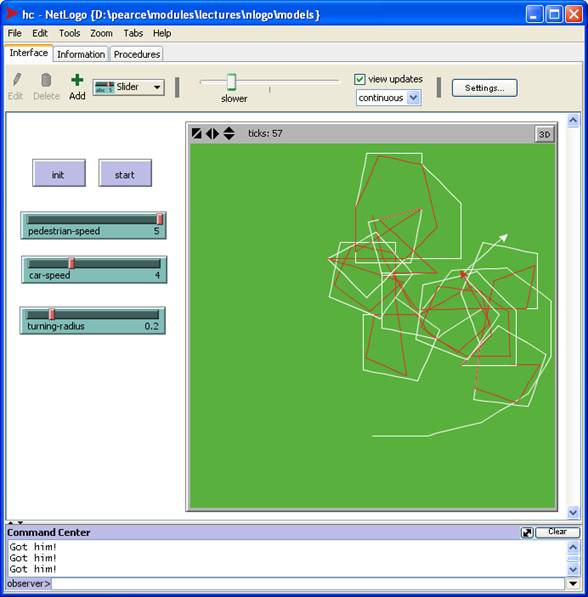Open the Tools menu
Viewport: 588px width, 597px height.
69,34
